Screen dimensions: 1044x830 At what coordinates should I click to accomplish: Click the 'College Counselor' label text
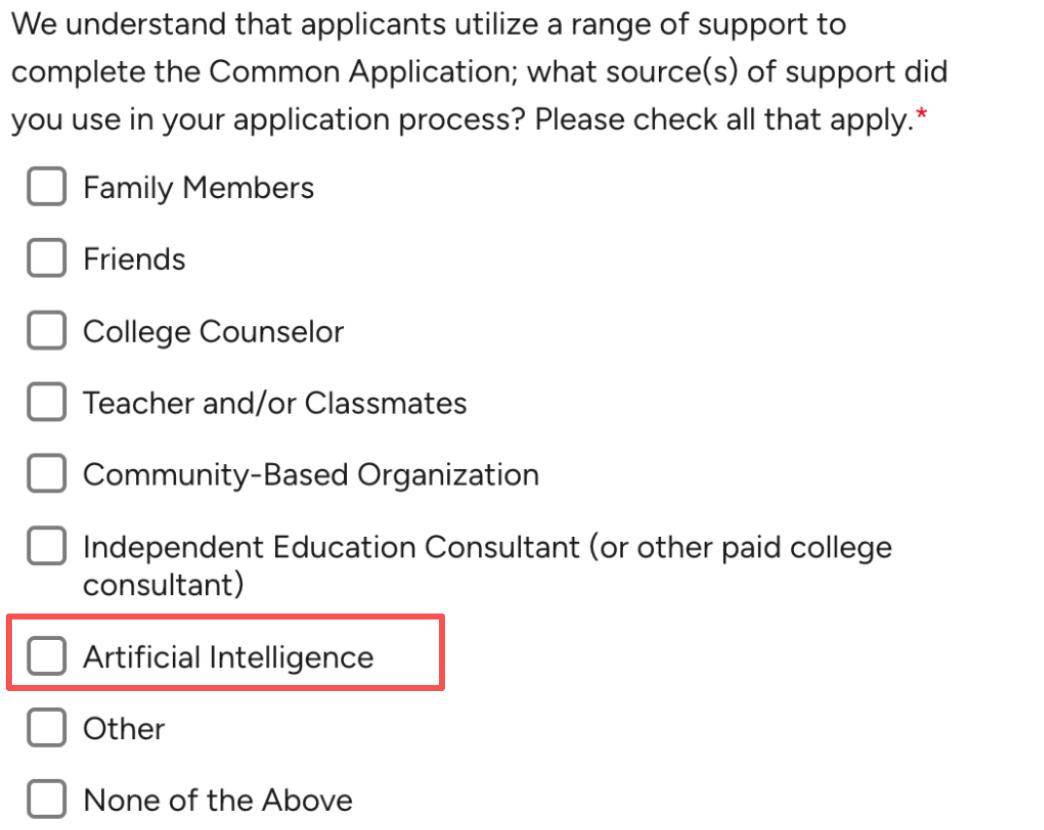pyautogui.click(x=213, y=331)
